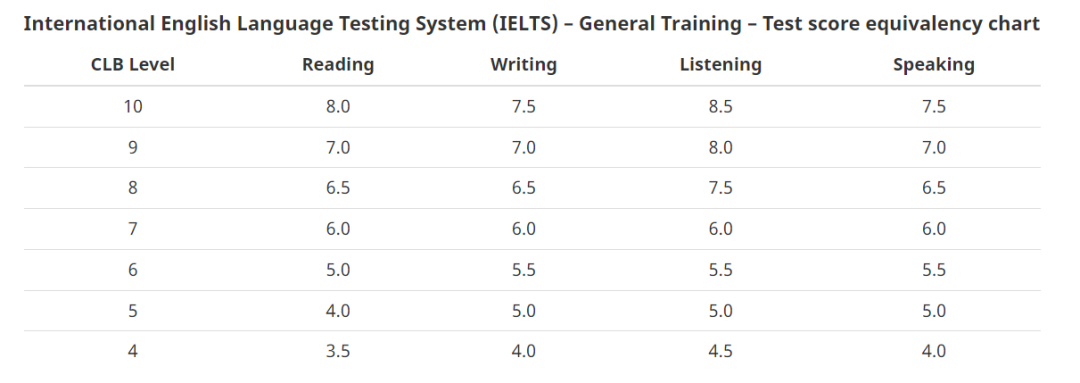Select CLB Level 5 cell
The height and width of the screenshot is (383, 1080).
tap(132, 311)
